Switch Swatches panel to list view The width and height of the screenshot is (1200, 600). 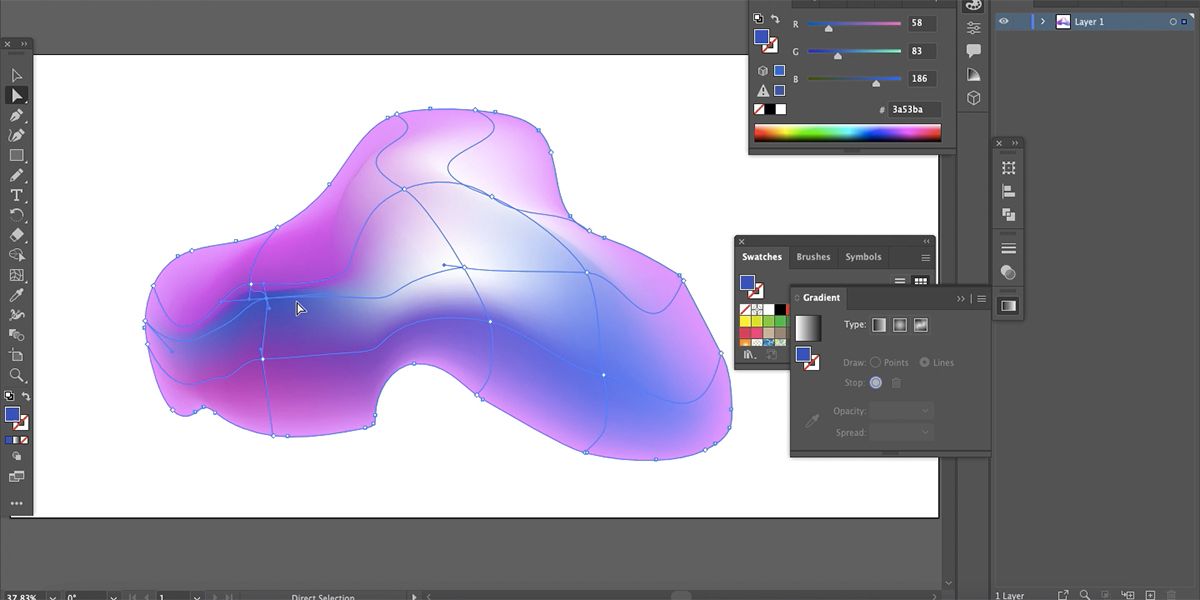point(900,280)
